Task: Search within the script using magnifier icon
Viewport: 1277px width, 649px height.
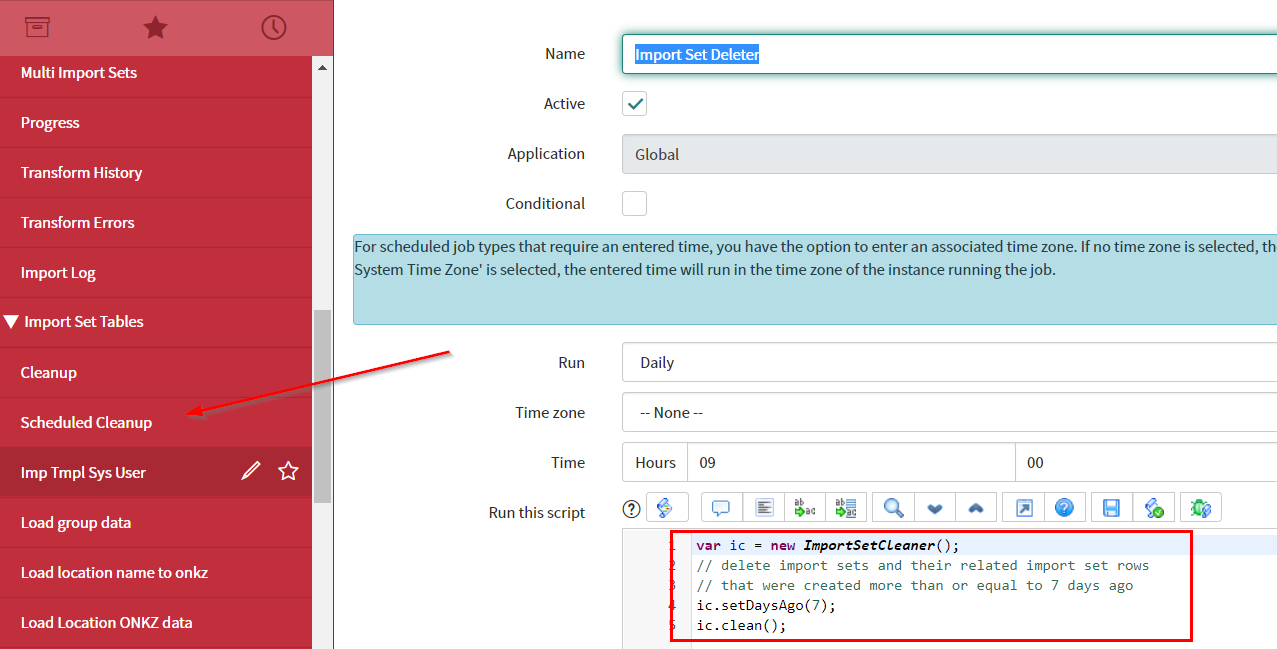Action: 892,507
